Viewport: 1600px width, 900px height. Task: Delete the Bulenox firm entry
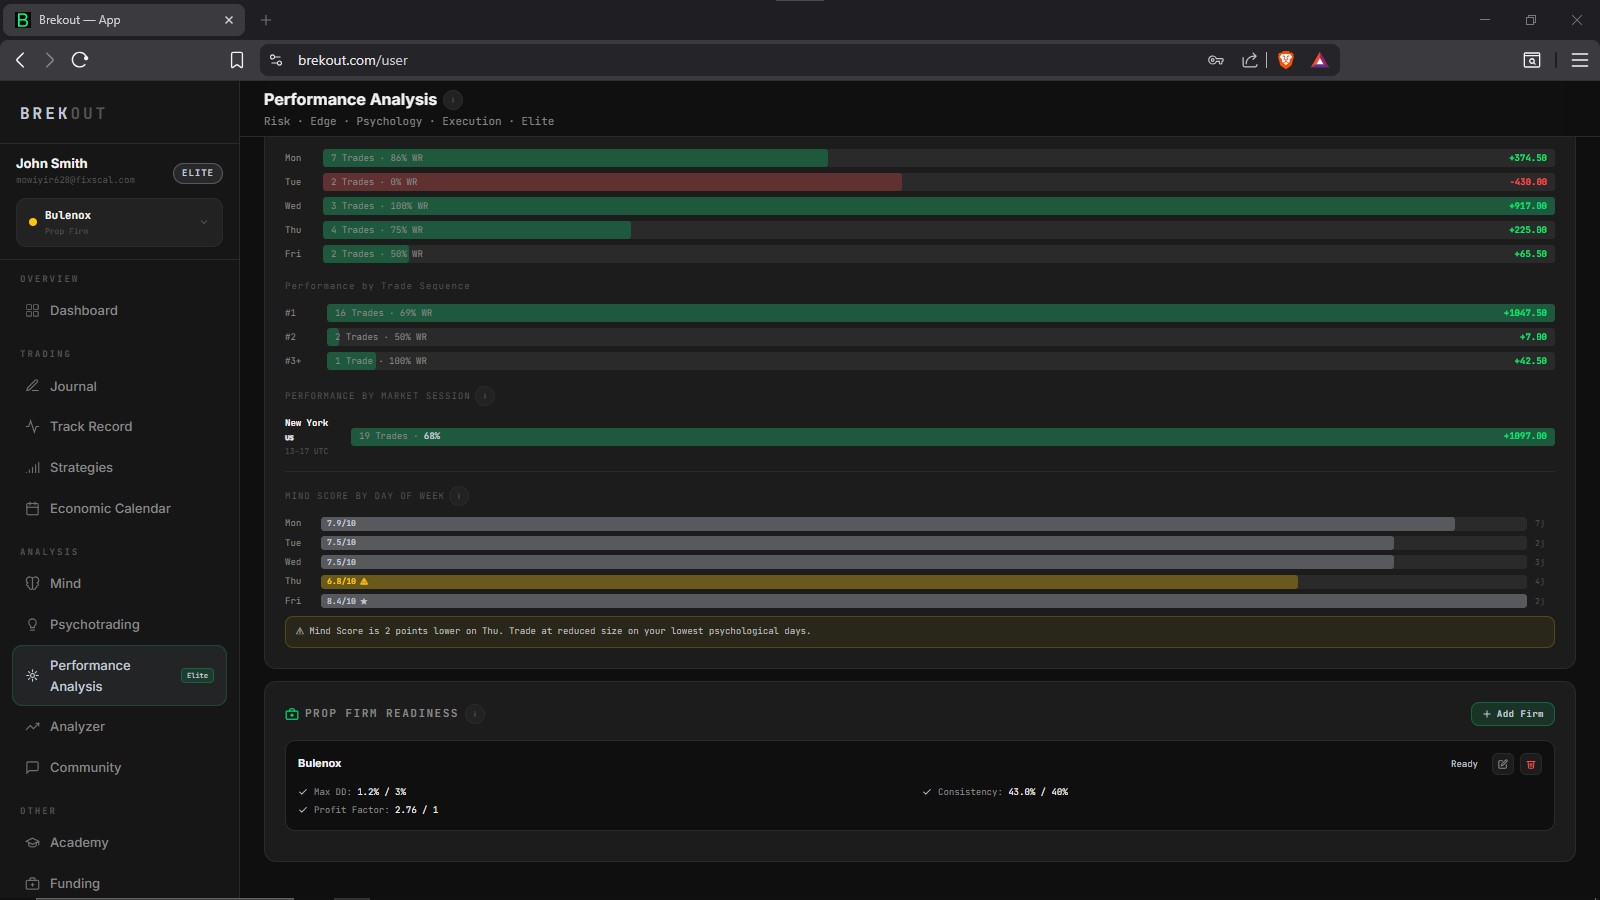[1530, 764]
